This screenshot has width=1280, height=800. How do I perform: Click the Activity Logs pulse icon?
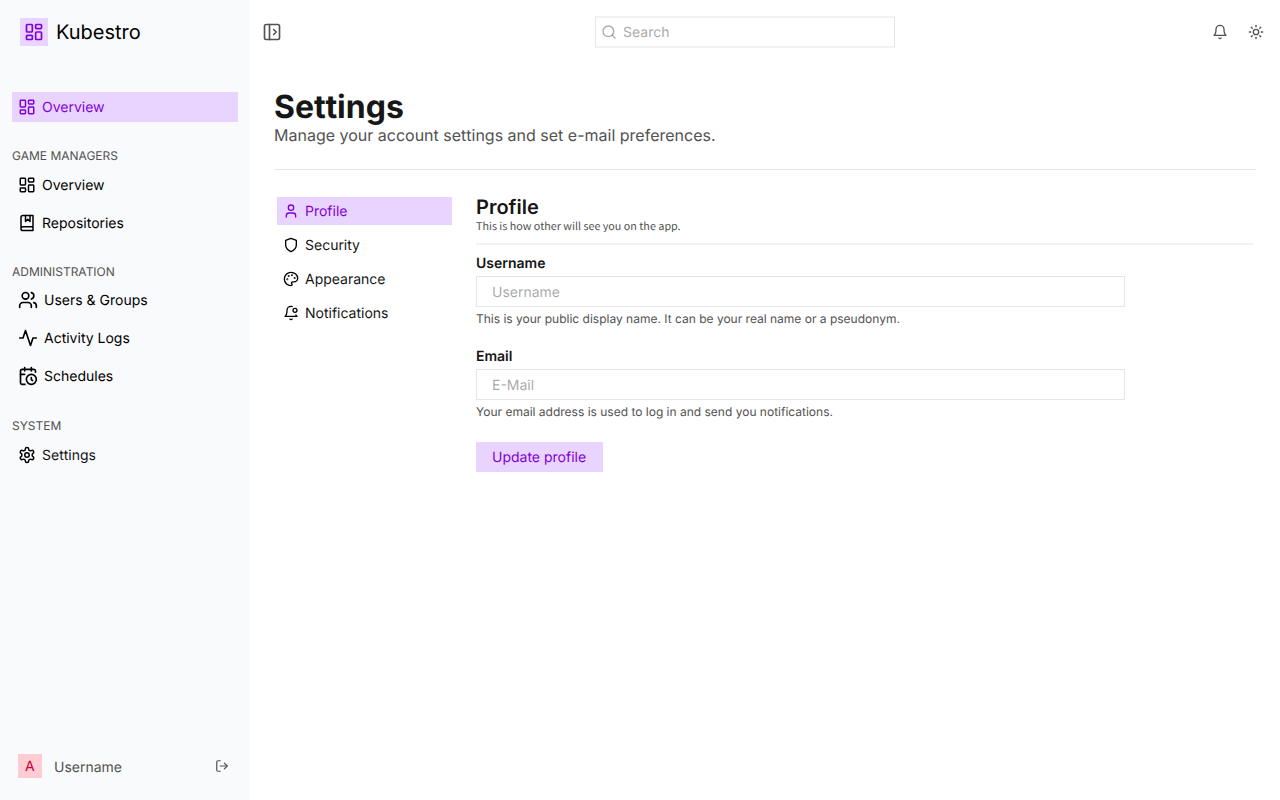tap(28, 338)
